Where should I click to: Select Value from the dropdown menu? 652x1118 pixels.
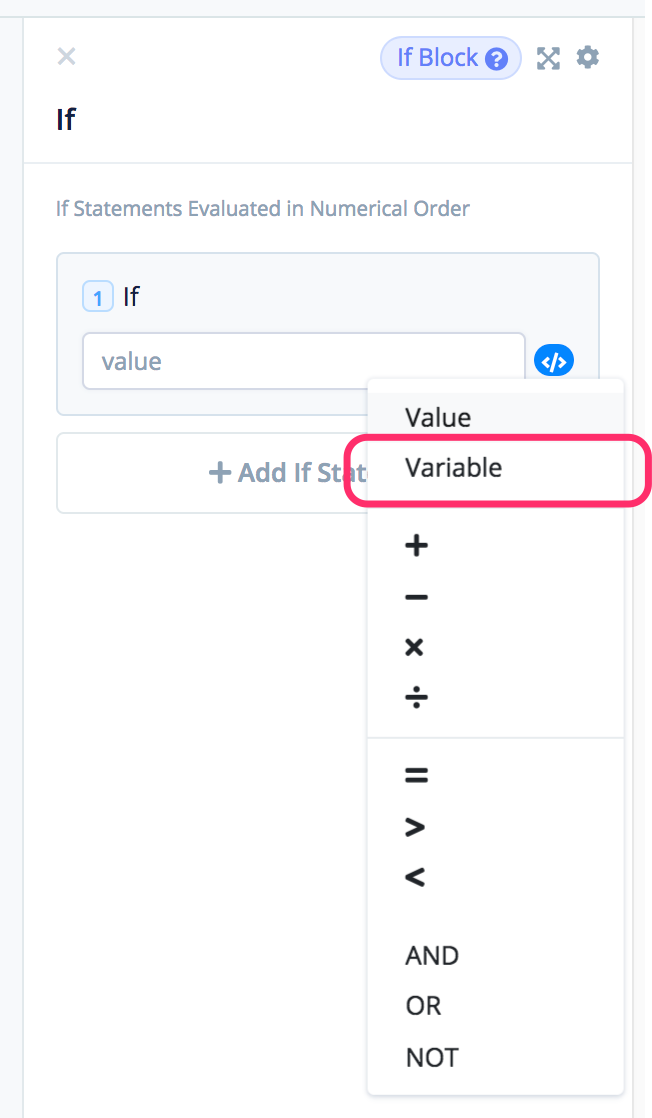point(438,417)
